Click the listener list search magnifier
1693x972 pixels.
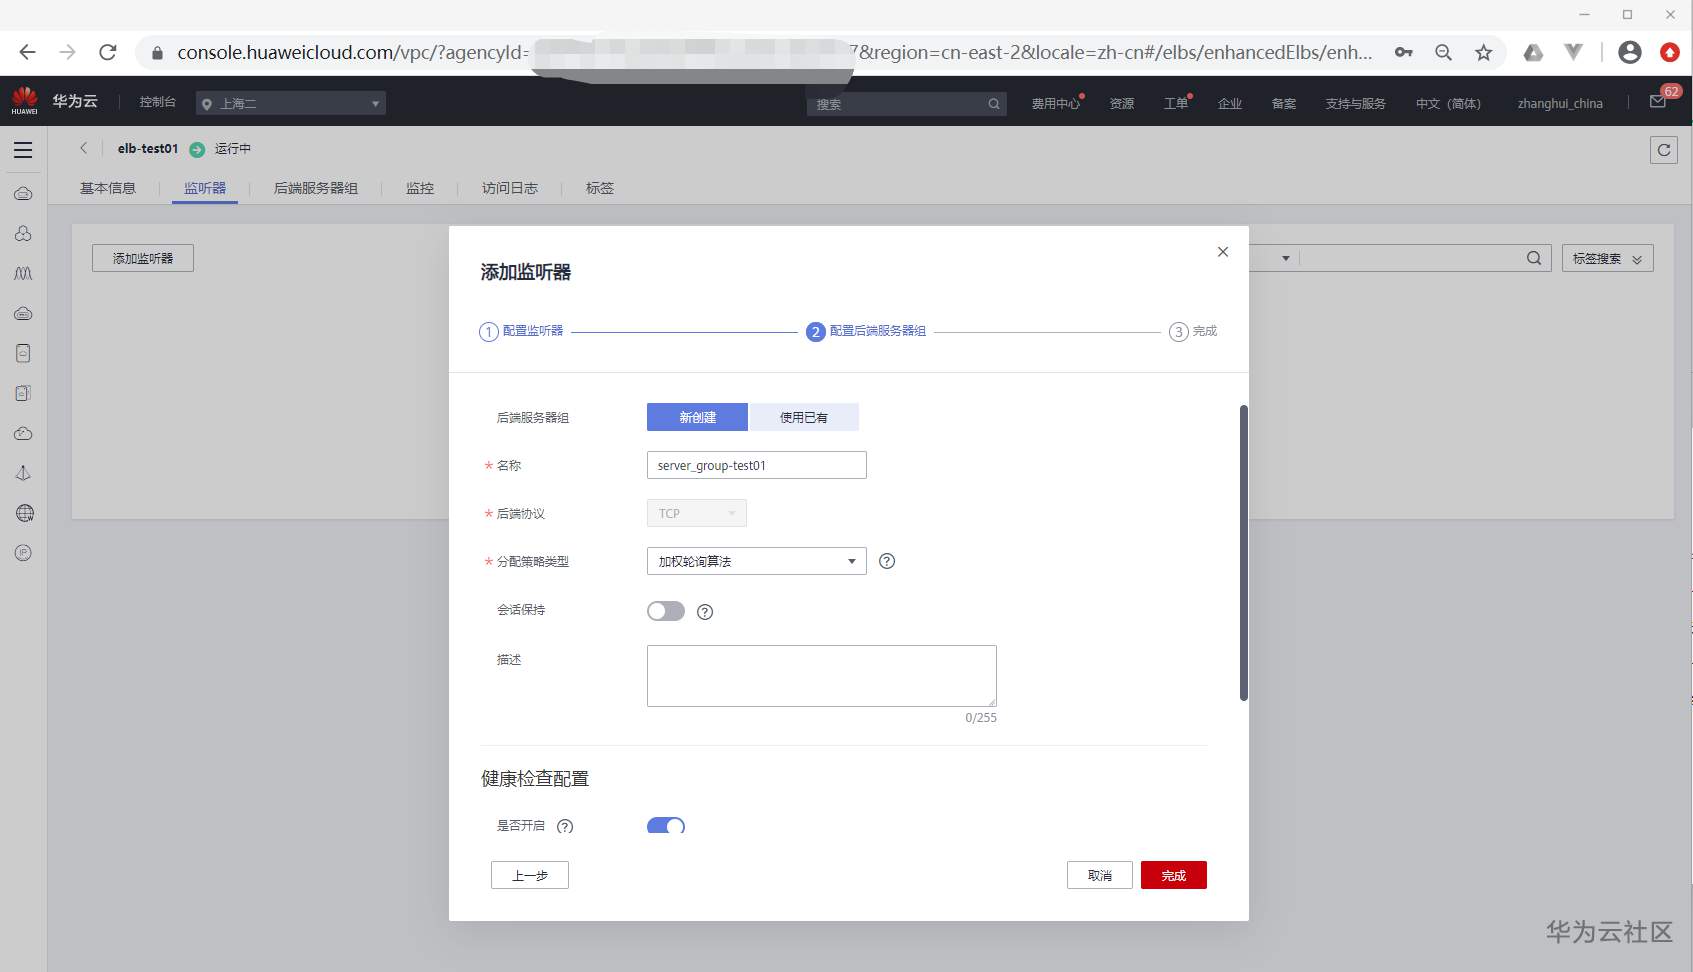click(1533, 258)
